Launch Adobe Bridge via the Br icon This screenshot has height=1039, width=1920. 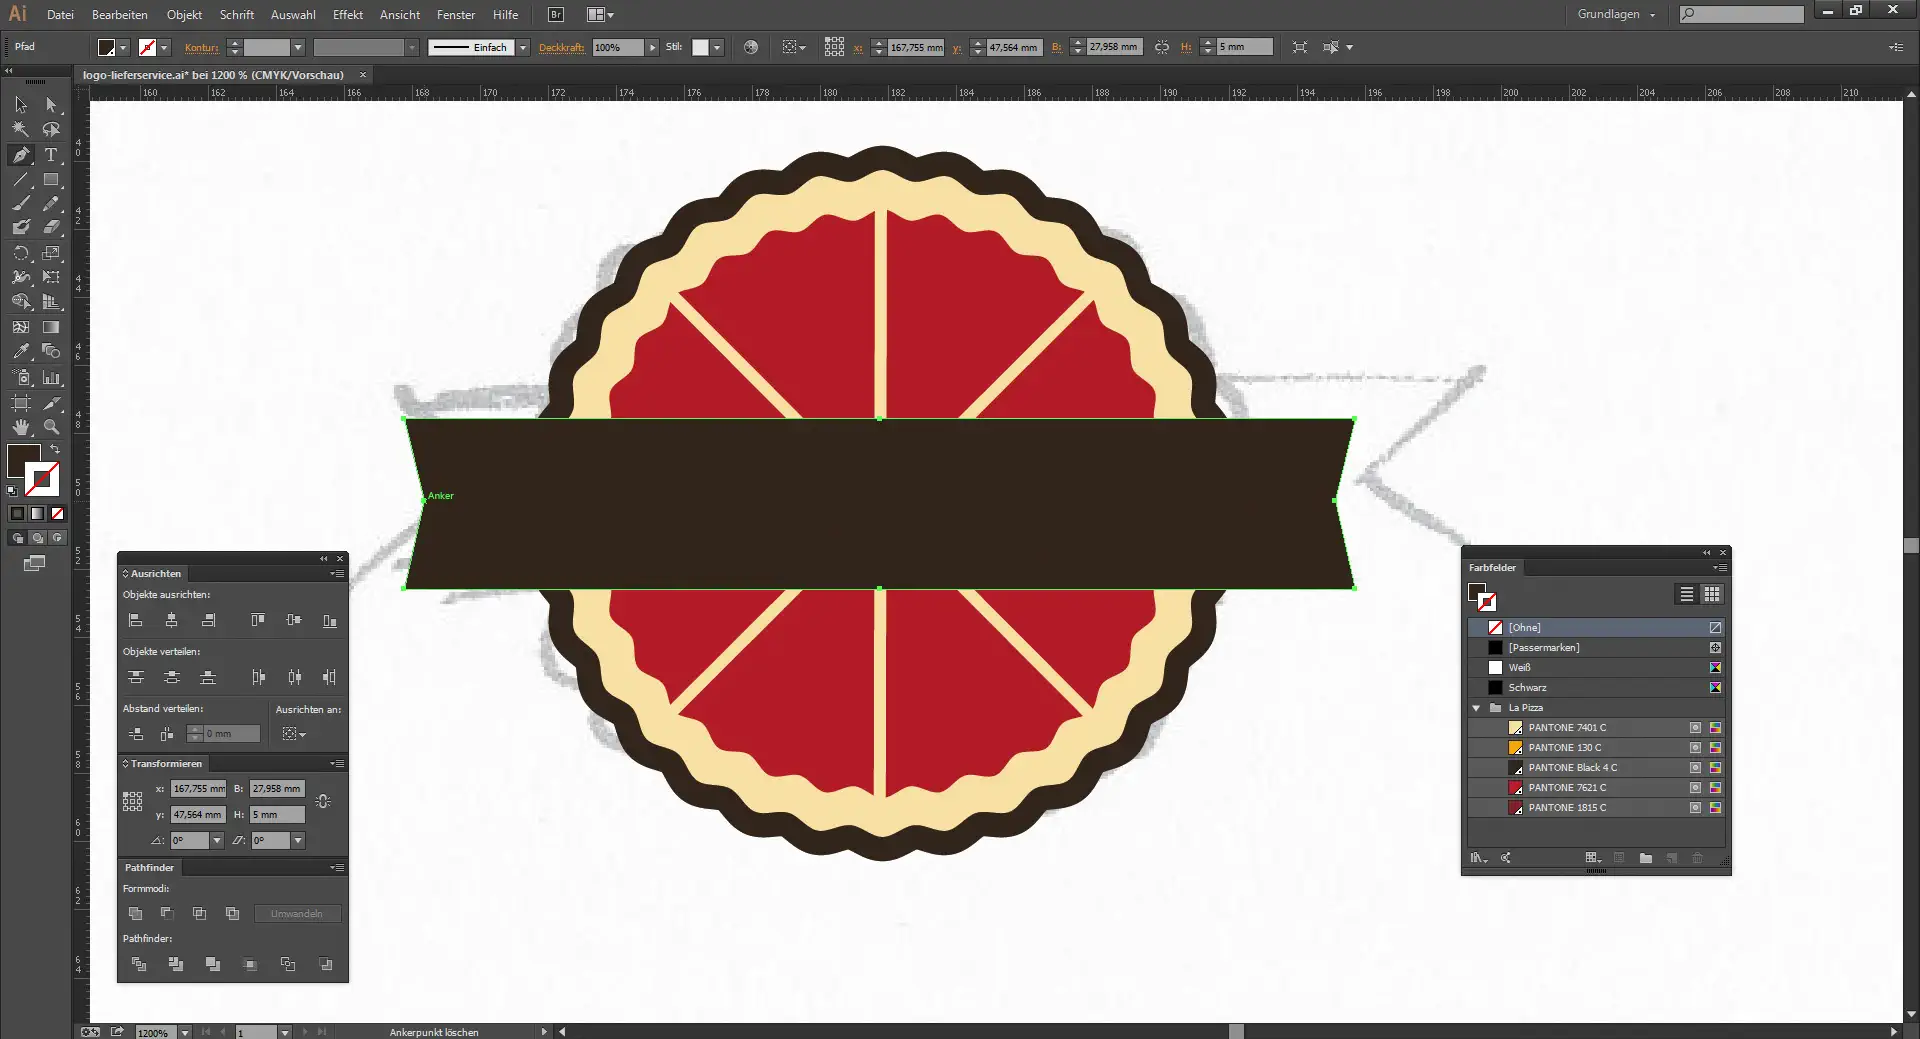pos(554,14)
